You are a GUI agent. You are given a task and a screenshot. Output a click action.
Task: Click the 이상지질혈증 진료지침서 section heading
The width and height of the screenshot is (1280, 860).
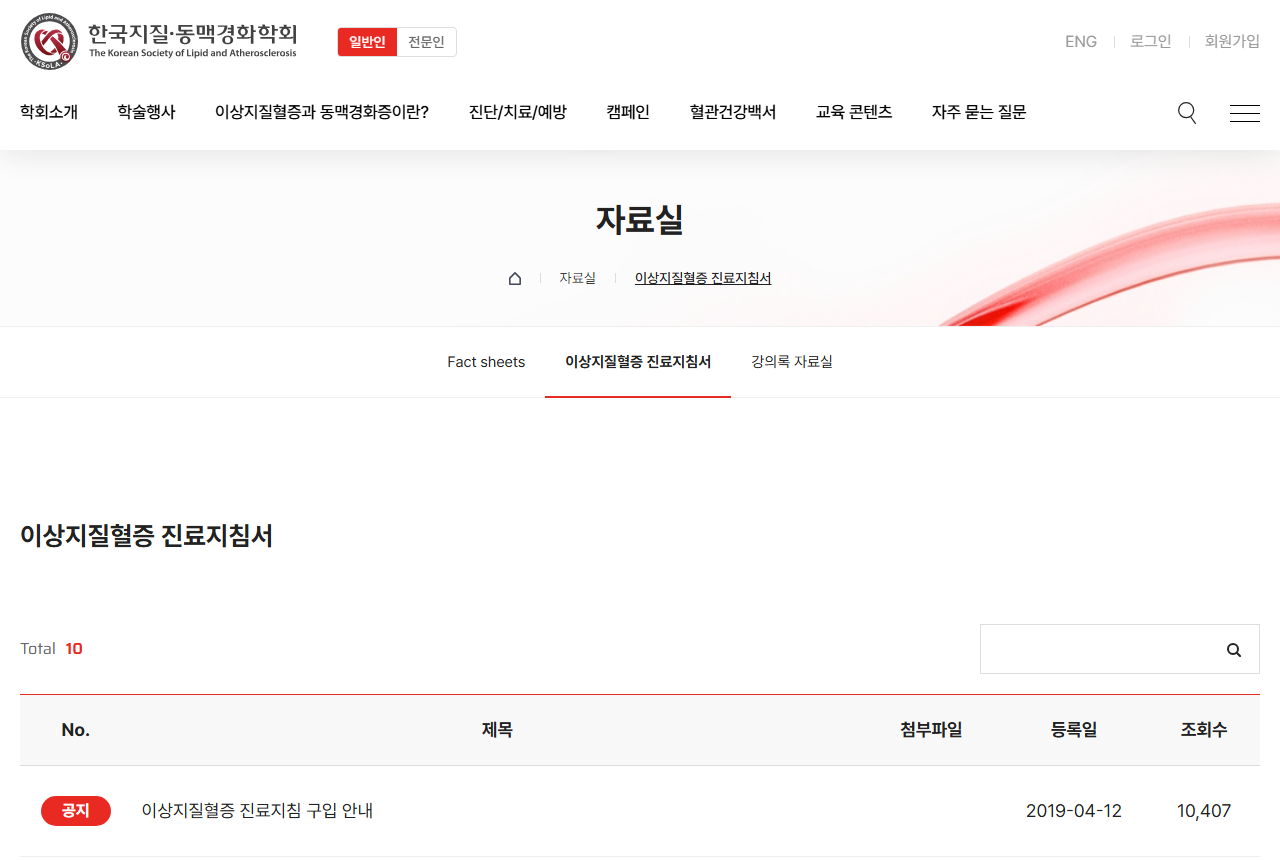pyautogui.click(x=147, y=536)
